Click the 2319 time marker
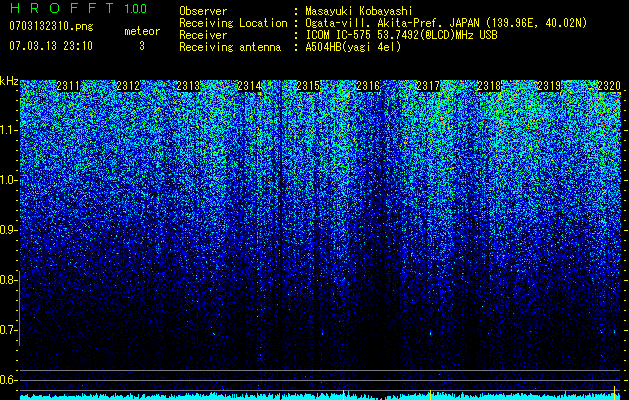 pos(549,85)
